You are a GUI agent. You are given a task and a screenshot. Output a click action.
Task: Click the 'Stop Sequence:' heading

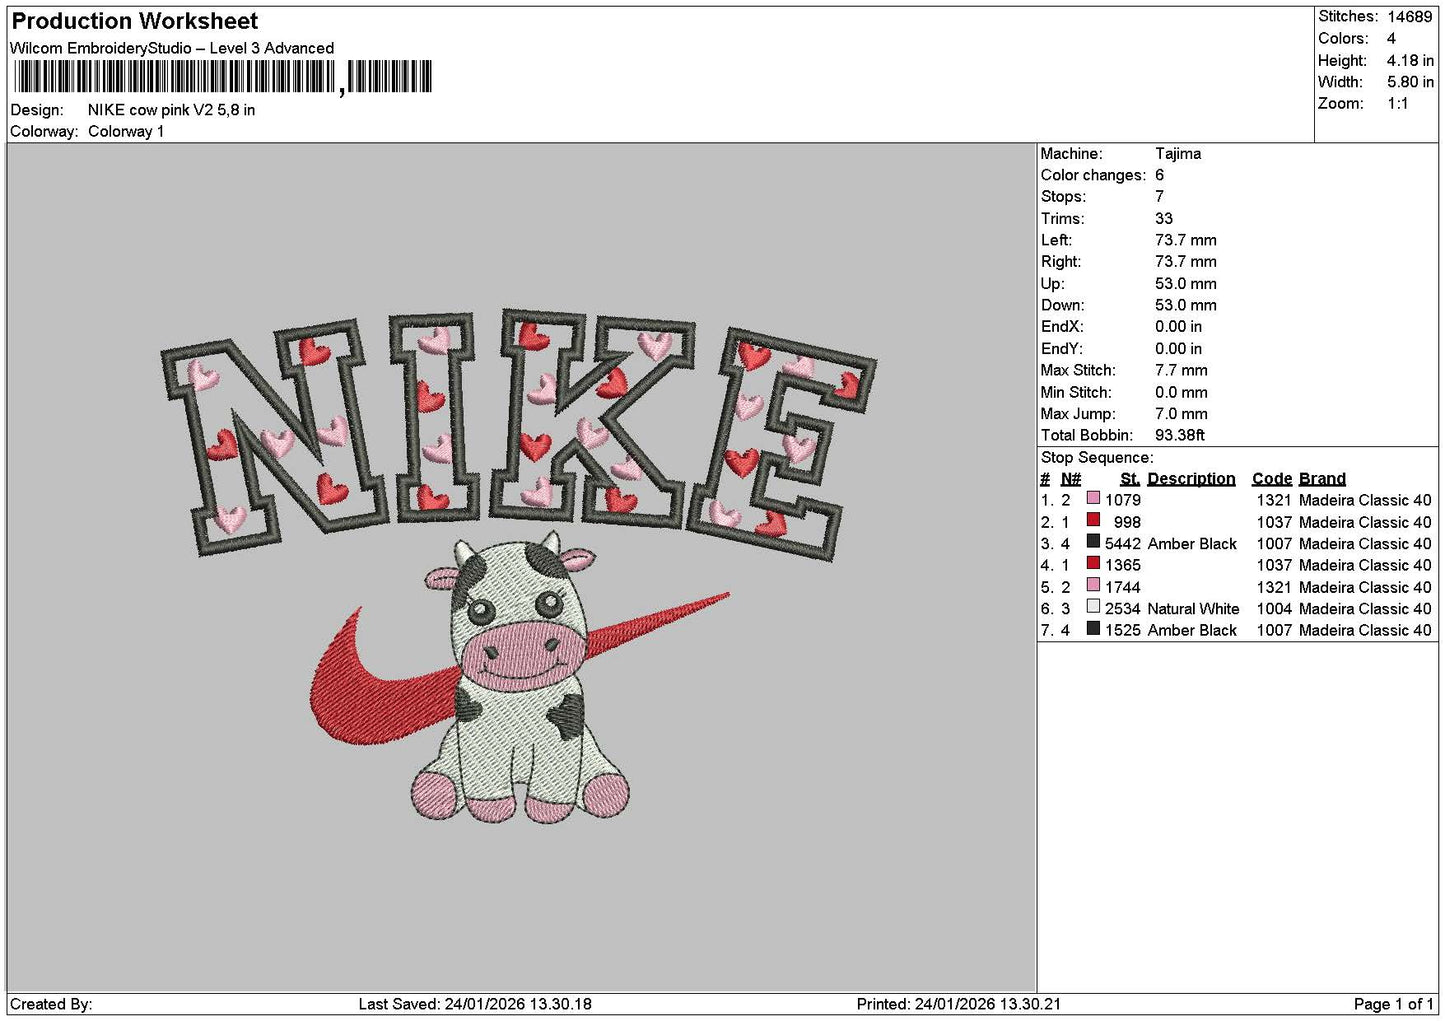tap(1097, 458)
